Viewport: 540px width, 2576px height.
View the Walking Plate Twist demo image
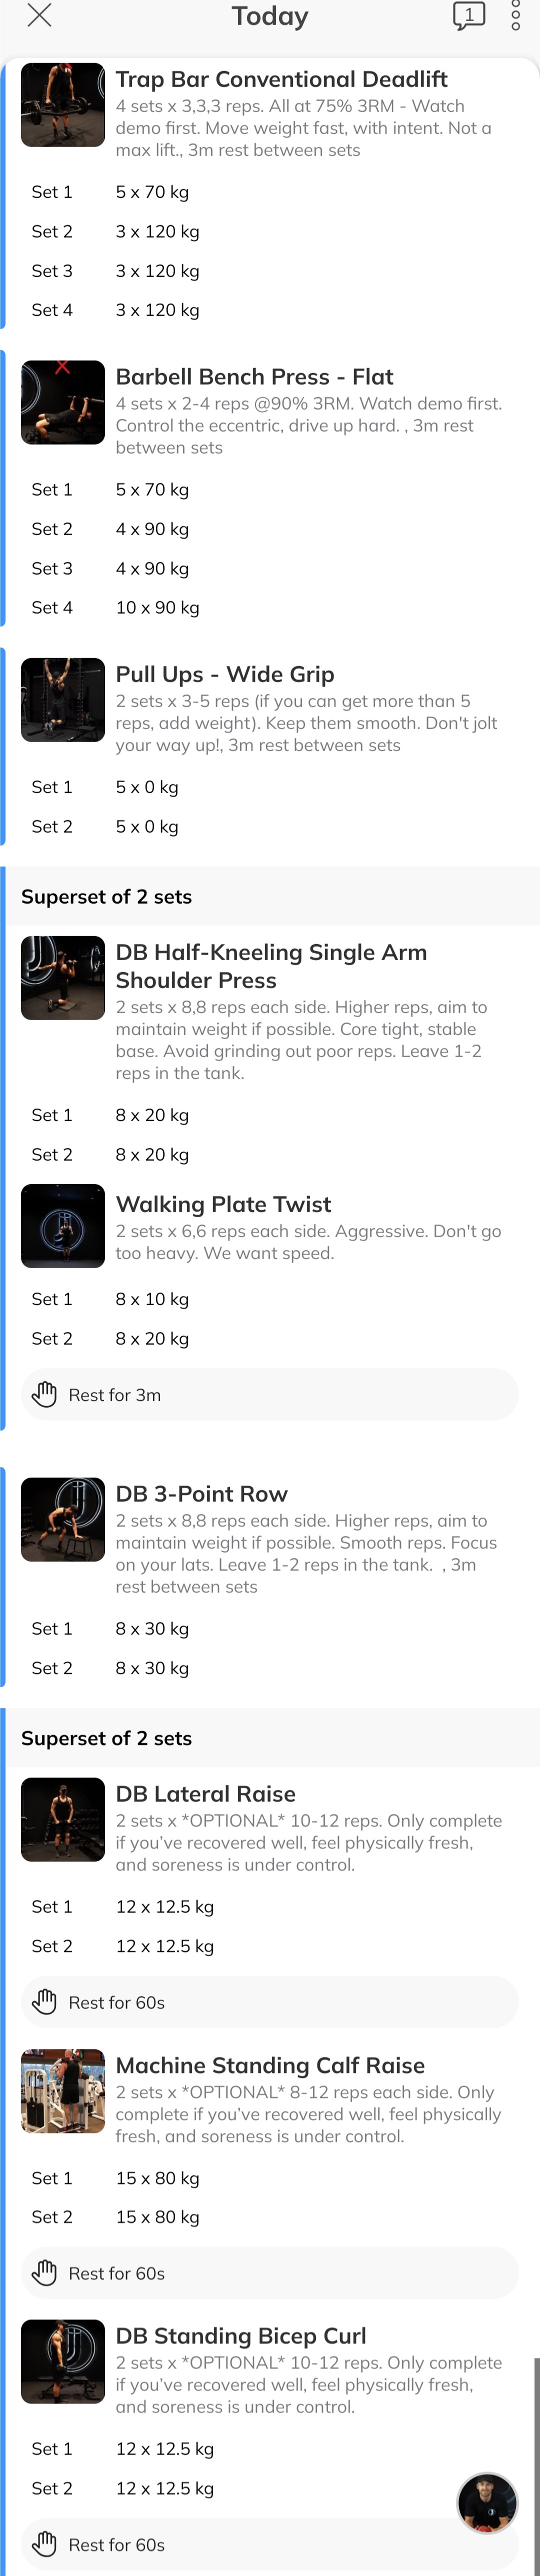pos(62,1225)
